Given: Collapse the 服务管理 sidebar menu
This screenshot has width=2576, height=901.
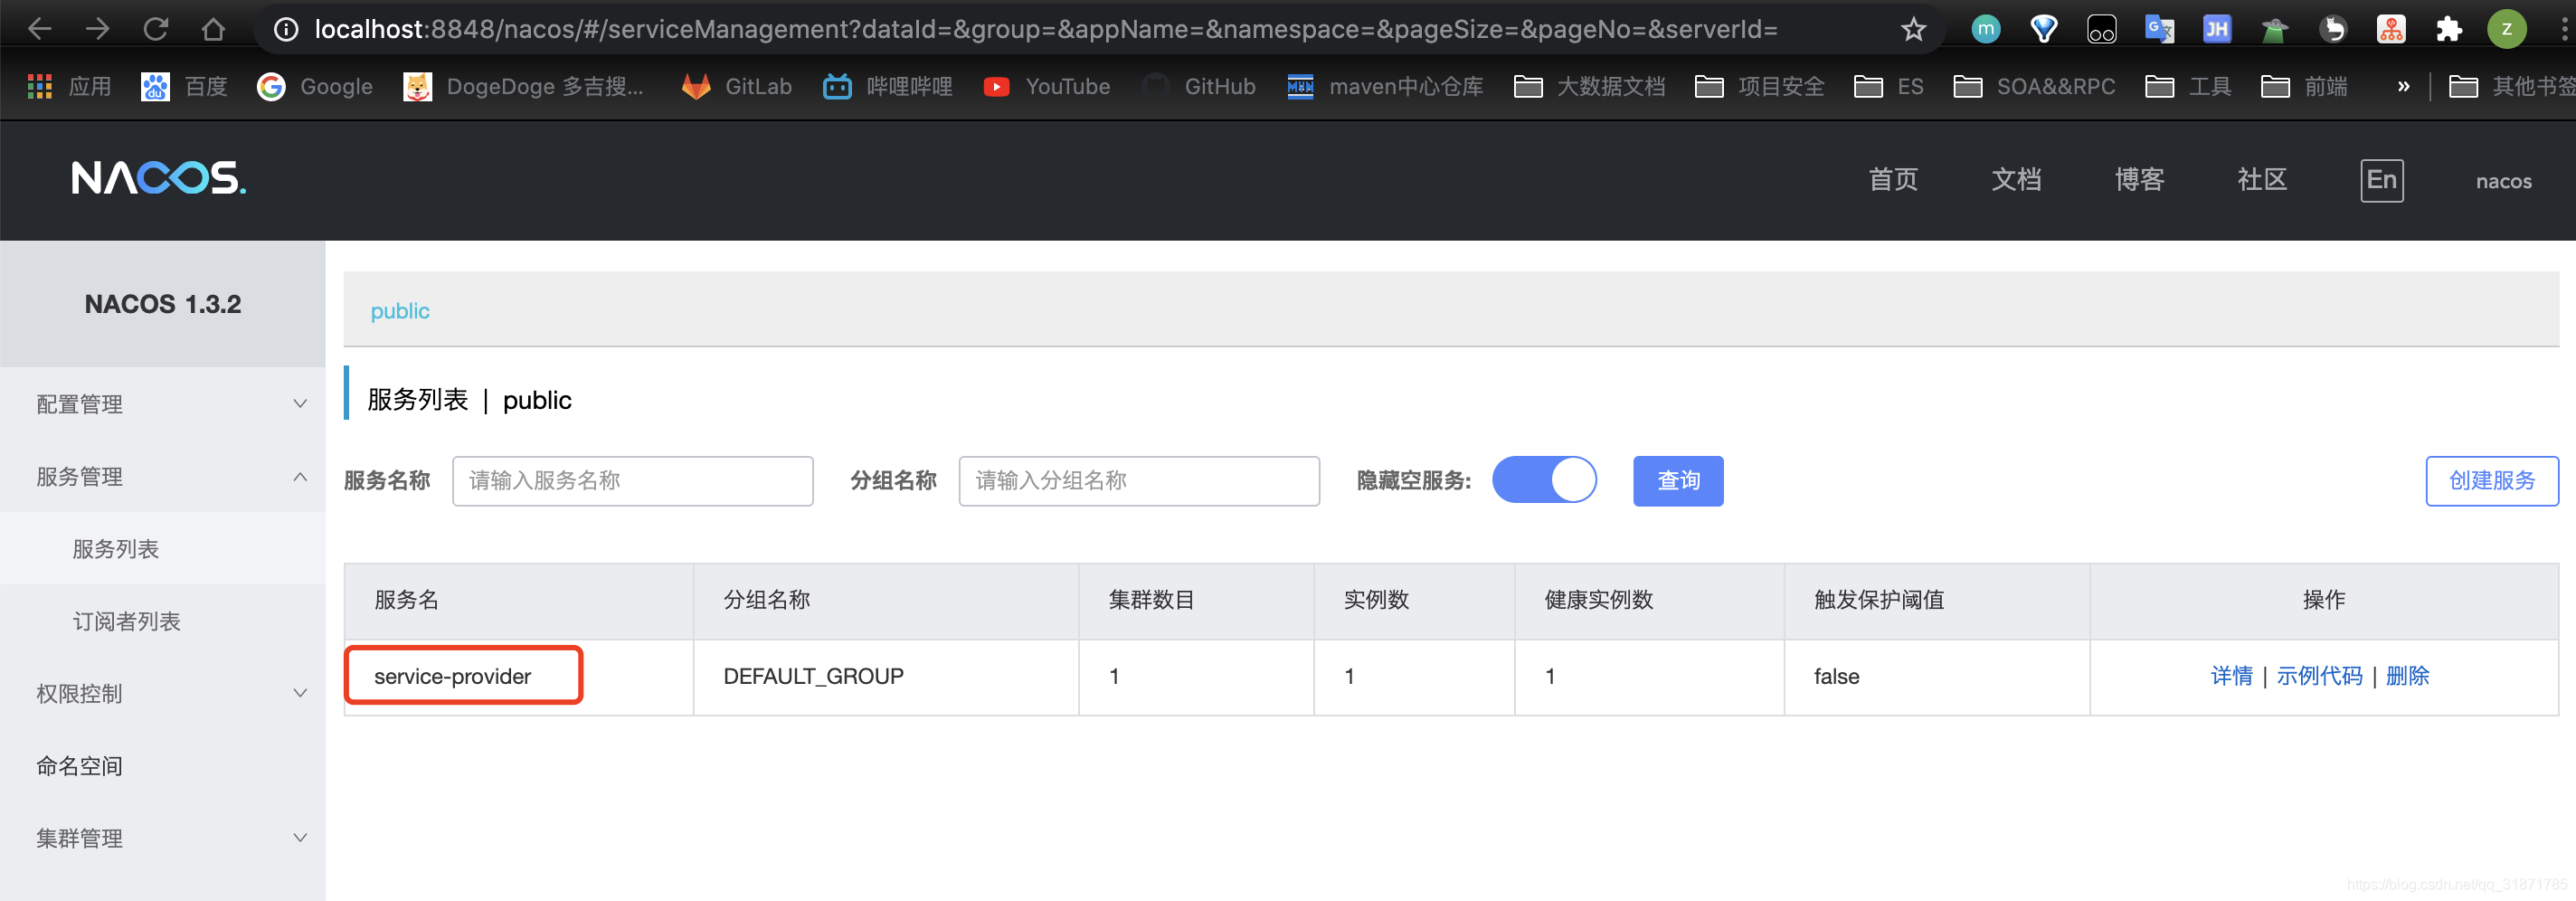Looking at the screenshot, I should coord(163,476).
